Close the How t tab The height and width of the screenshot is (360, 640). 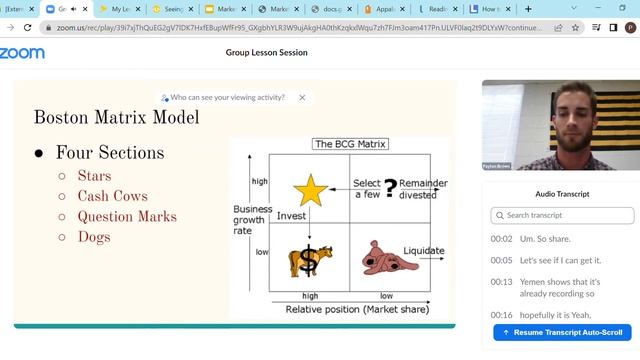[x=508, y=9]
